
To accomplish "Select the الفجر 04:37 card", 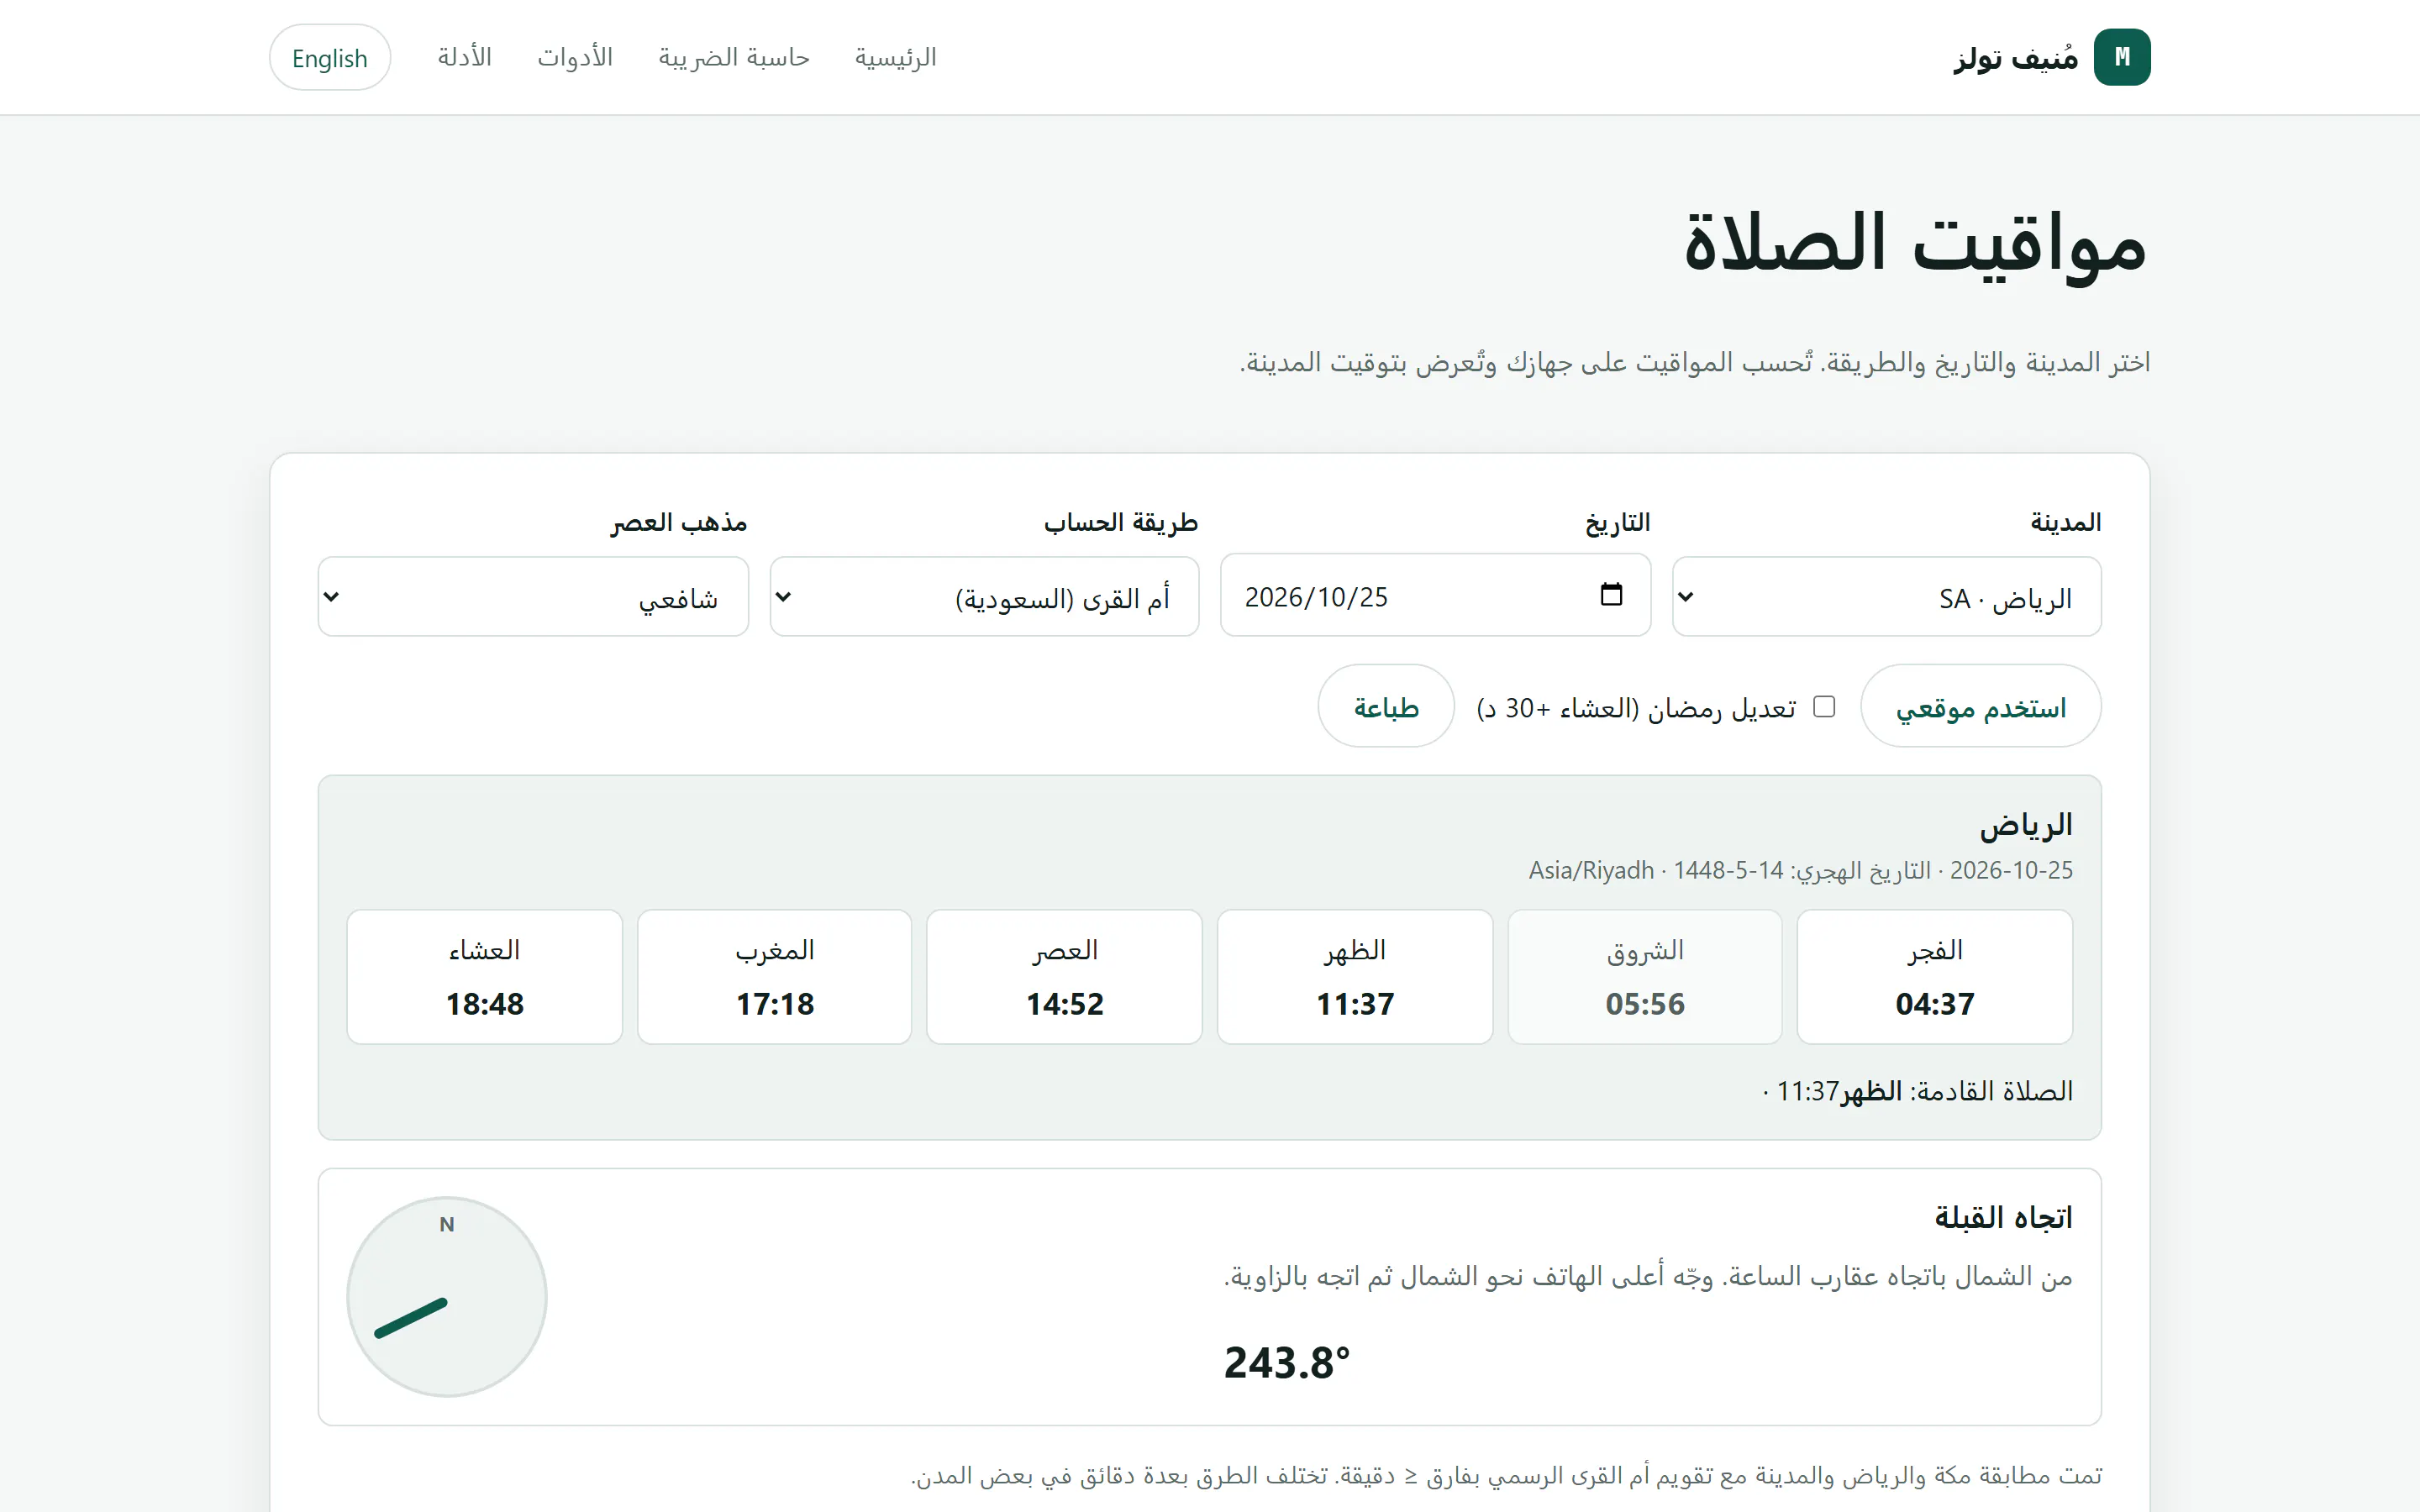I will [1935, 977].
